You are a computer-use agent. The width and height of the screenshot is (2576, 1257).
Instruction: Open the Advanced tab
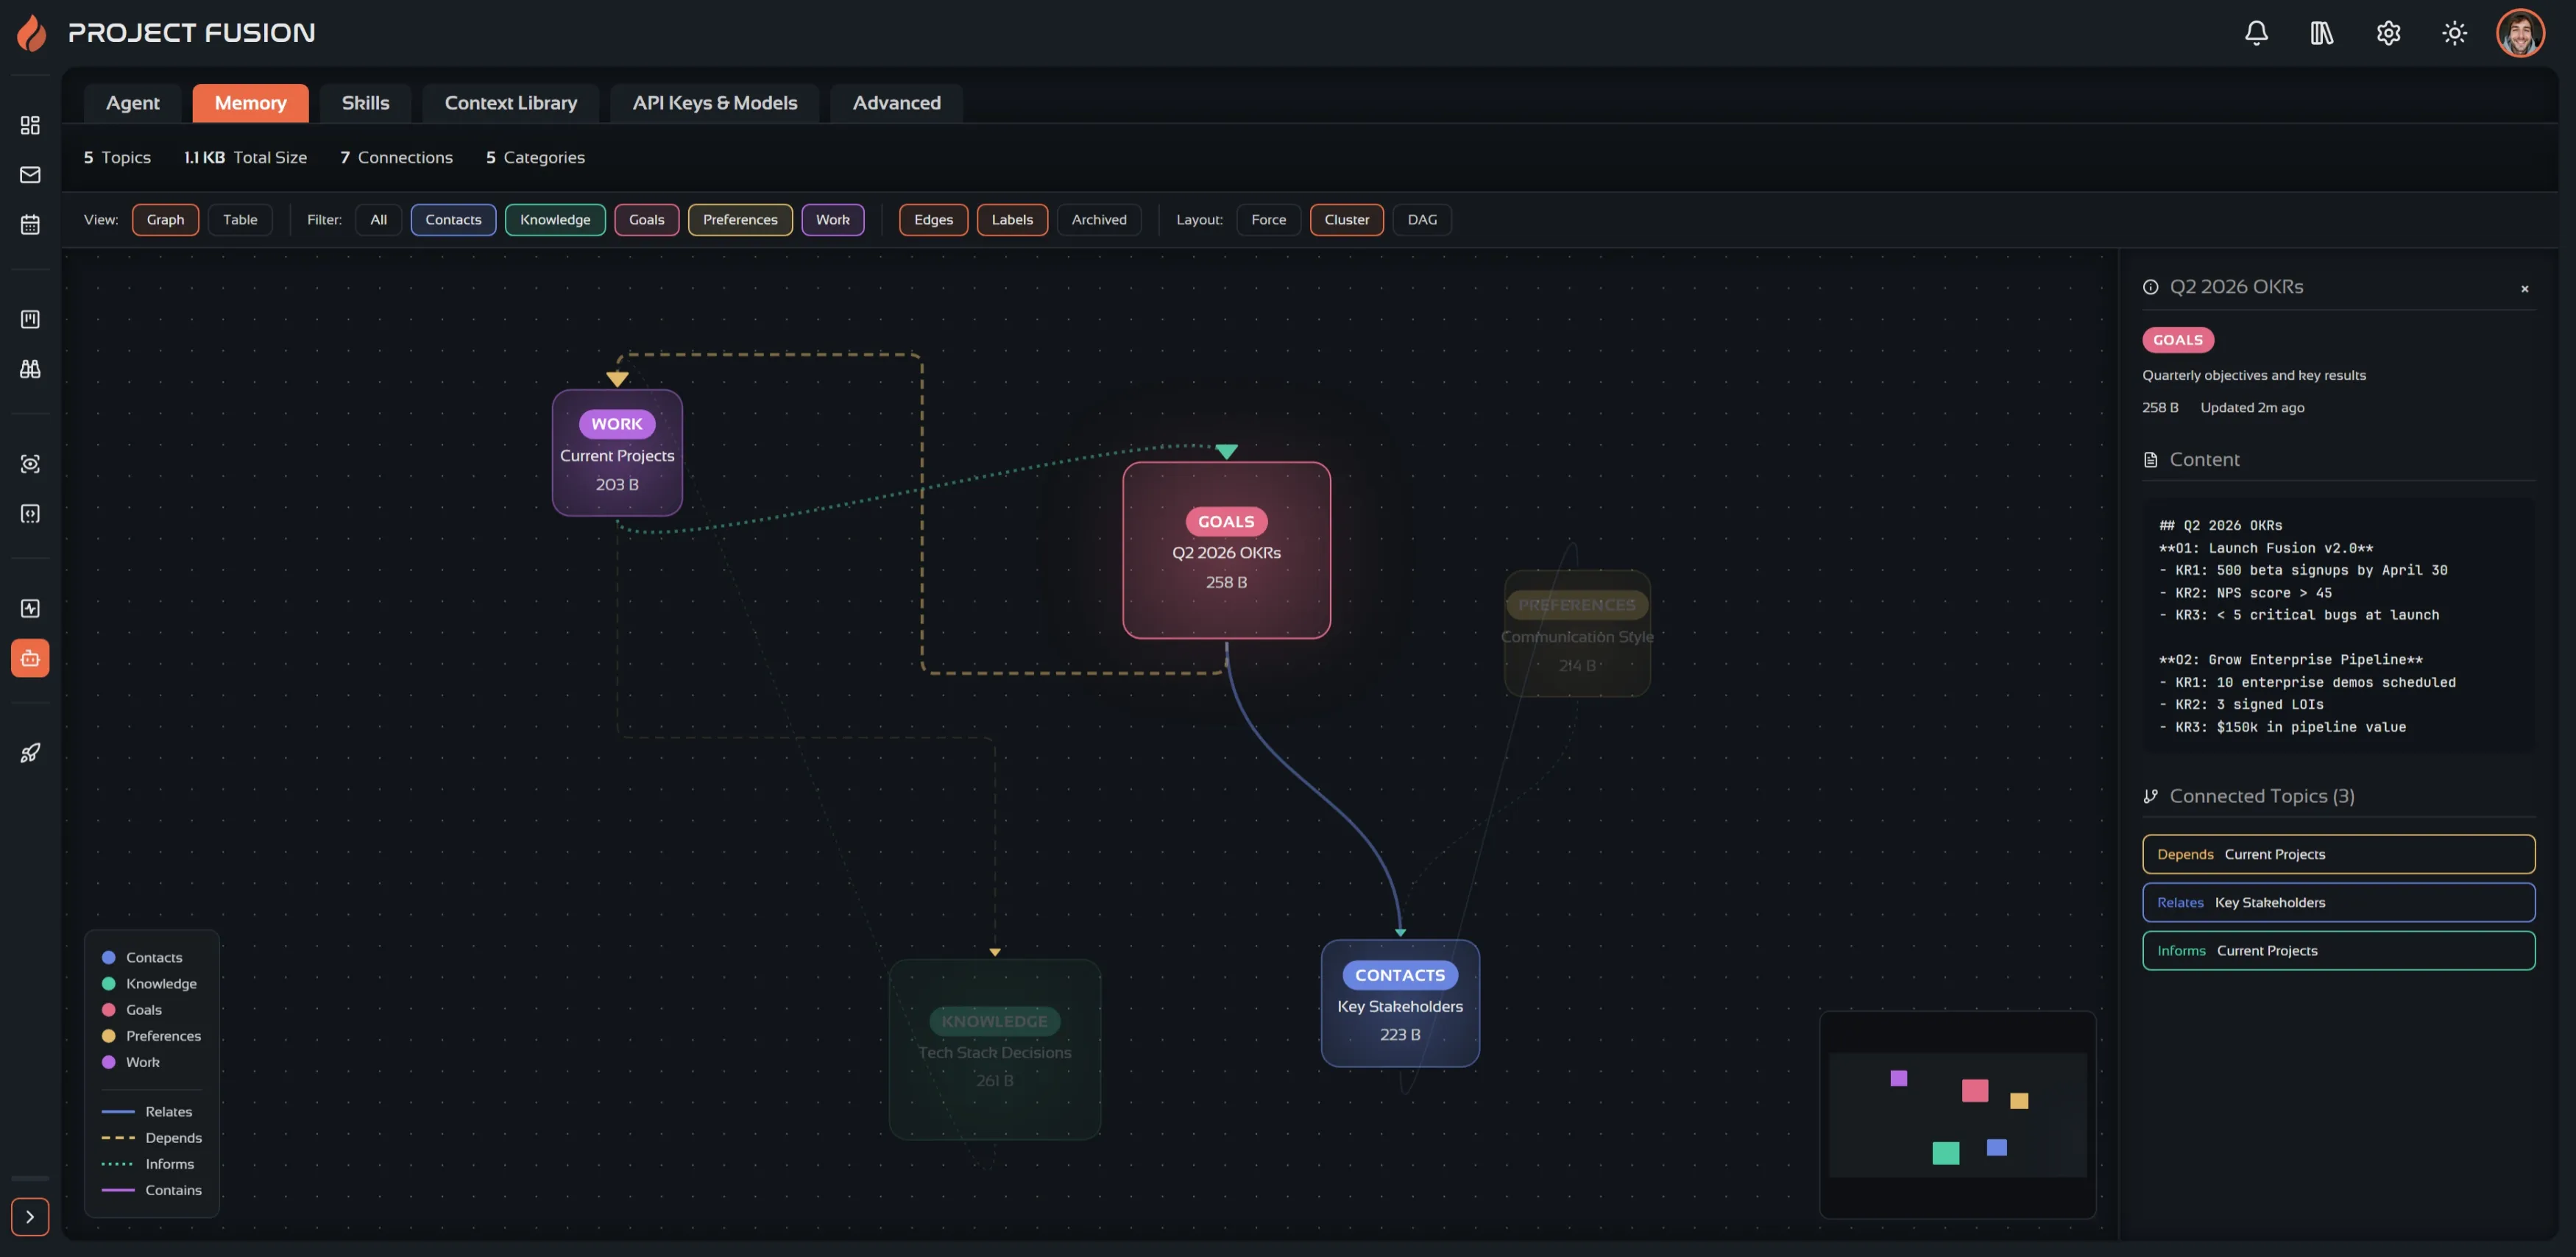click(x=896, y=103)
